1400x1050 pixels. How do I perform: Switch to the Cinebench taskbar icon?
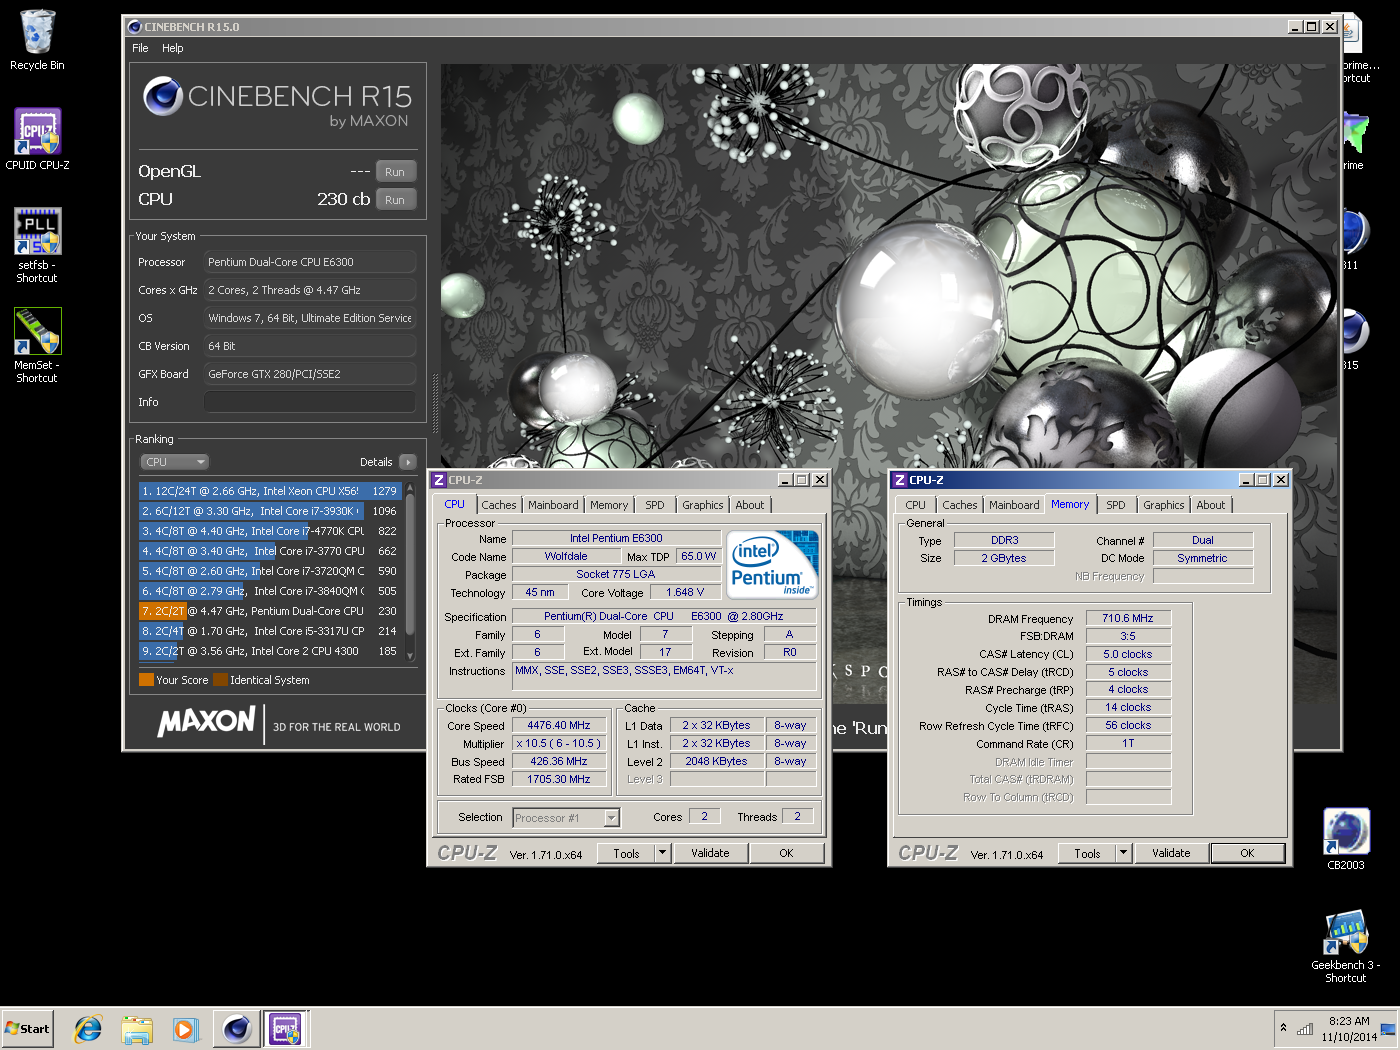tap(237, 1029)
